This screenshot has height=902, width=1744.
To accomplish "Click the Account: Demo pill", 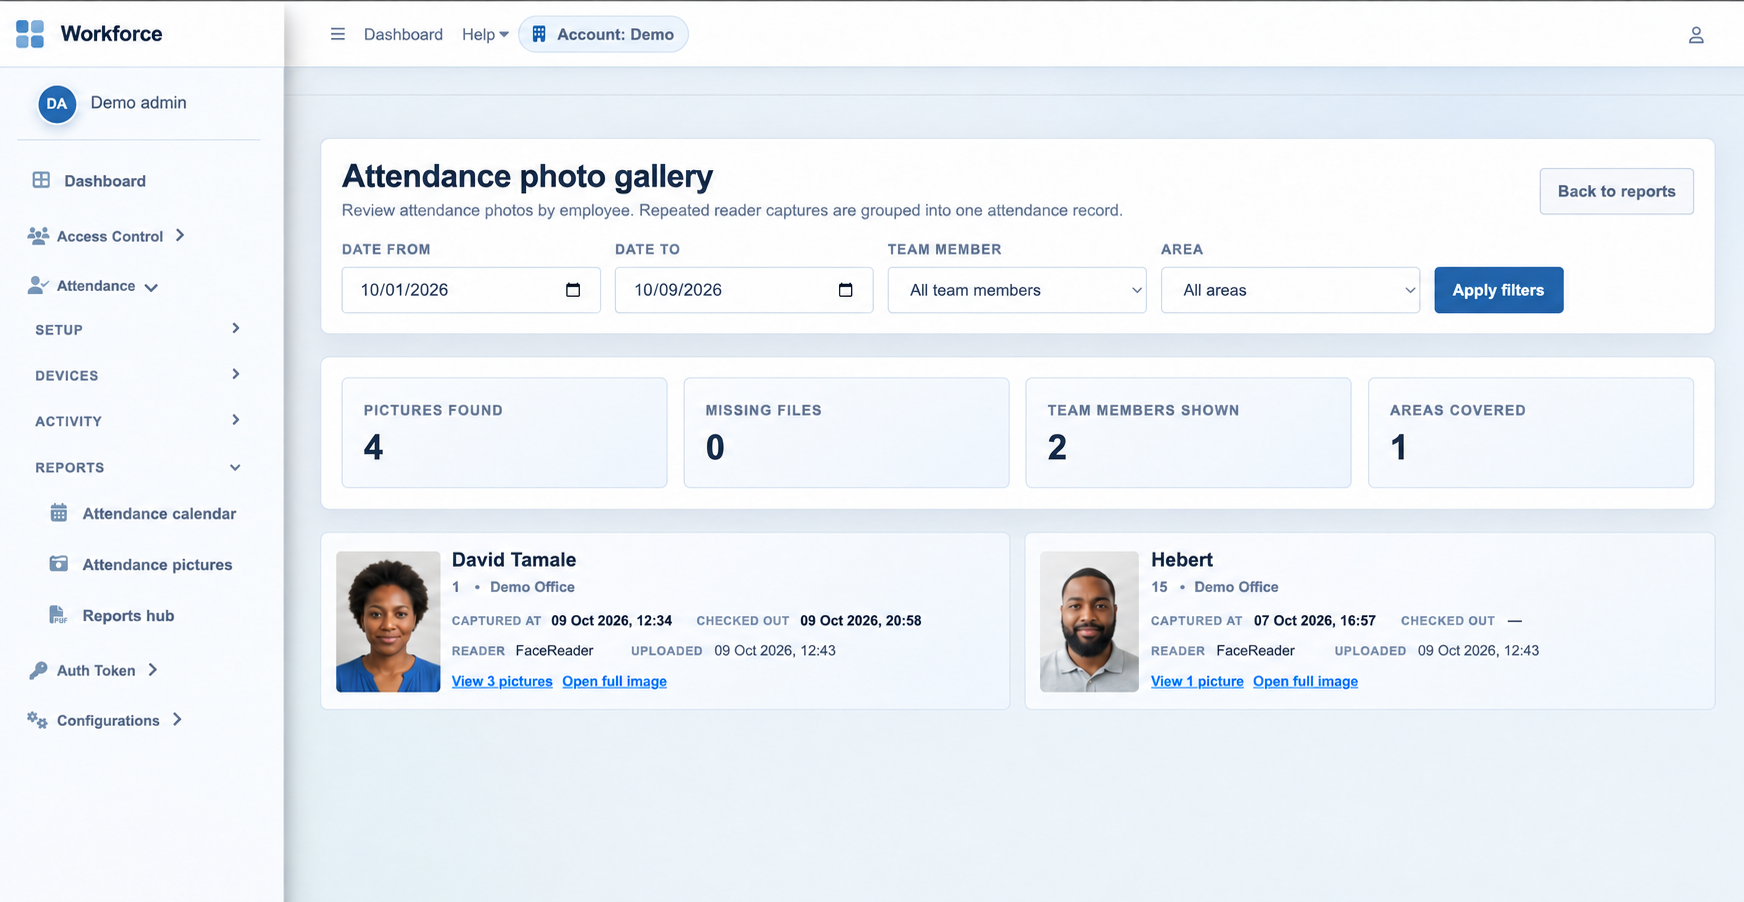I will coord(603,34).
